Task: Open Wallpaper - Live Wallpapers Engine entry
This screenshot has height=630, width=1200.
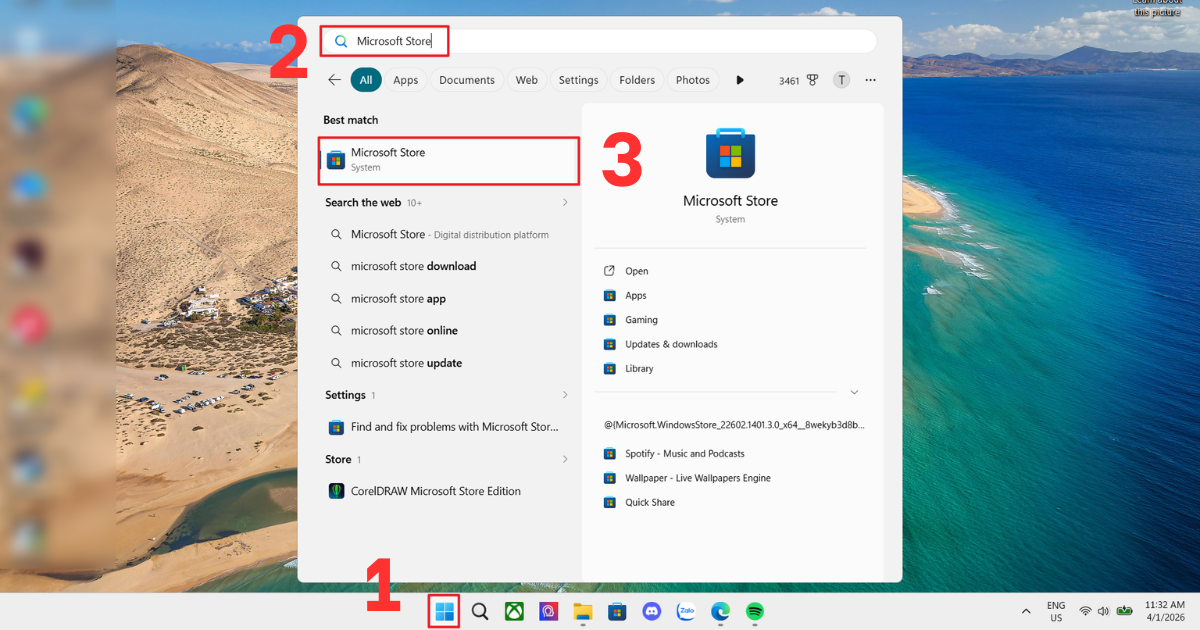Action: pyautogui.click(x=698, y=478)
